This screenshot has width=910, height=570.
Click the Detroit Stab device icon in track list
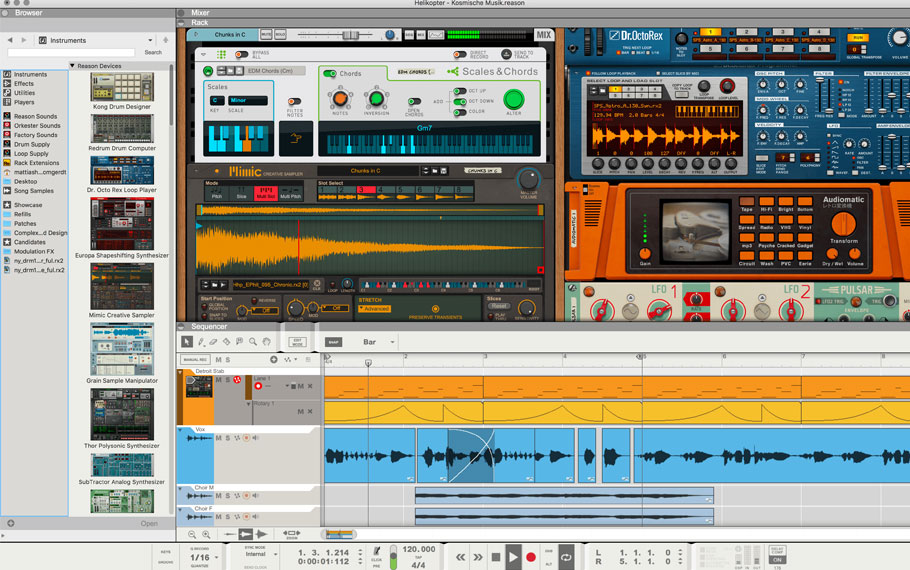click(198, 387)
